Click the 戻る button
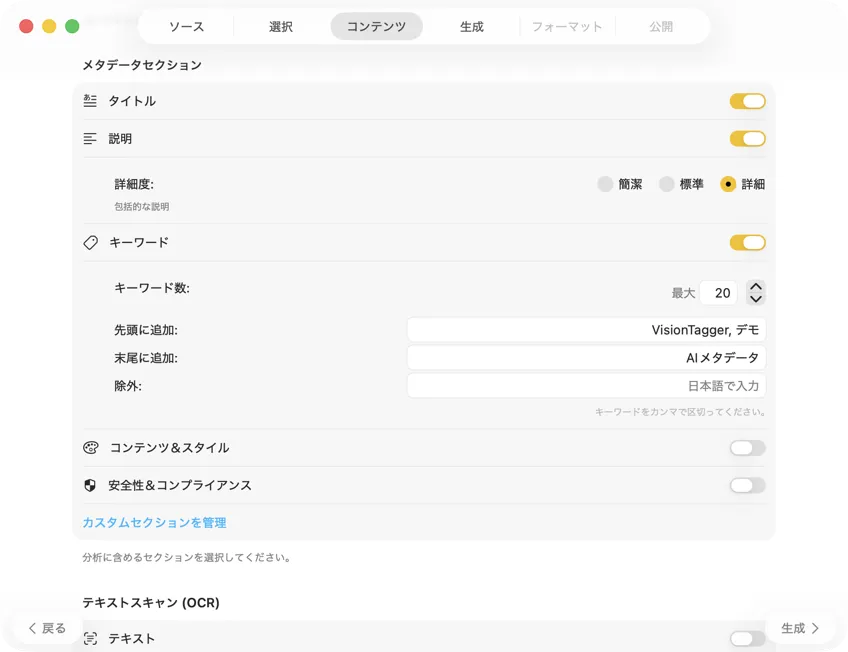Image resolution: width=848 pixels, height=652 pixels. click(45, 628)
